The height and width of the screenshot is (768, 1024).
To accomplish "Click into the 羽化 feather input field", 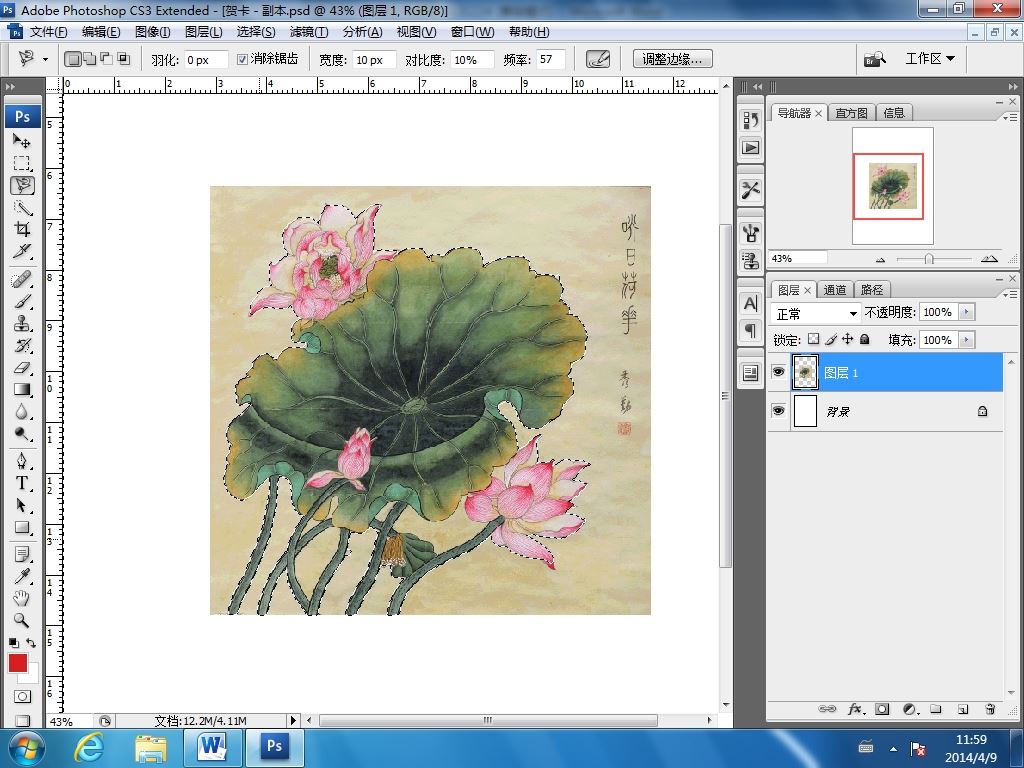I will (206, 60).
